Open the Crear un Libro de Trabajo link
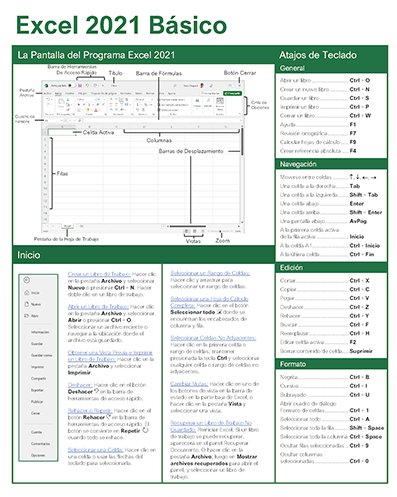Image resolution: width=397 pixels, height=497 pixels. tap(99, 274)
